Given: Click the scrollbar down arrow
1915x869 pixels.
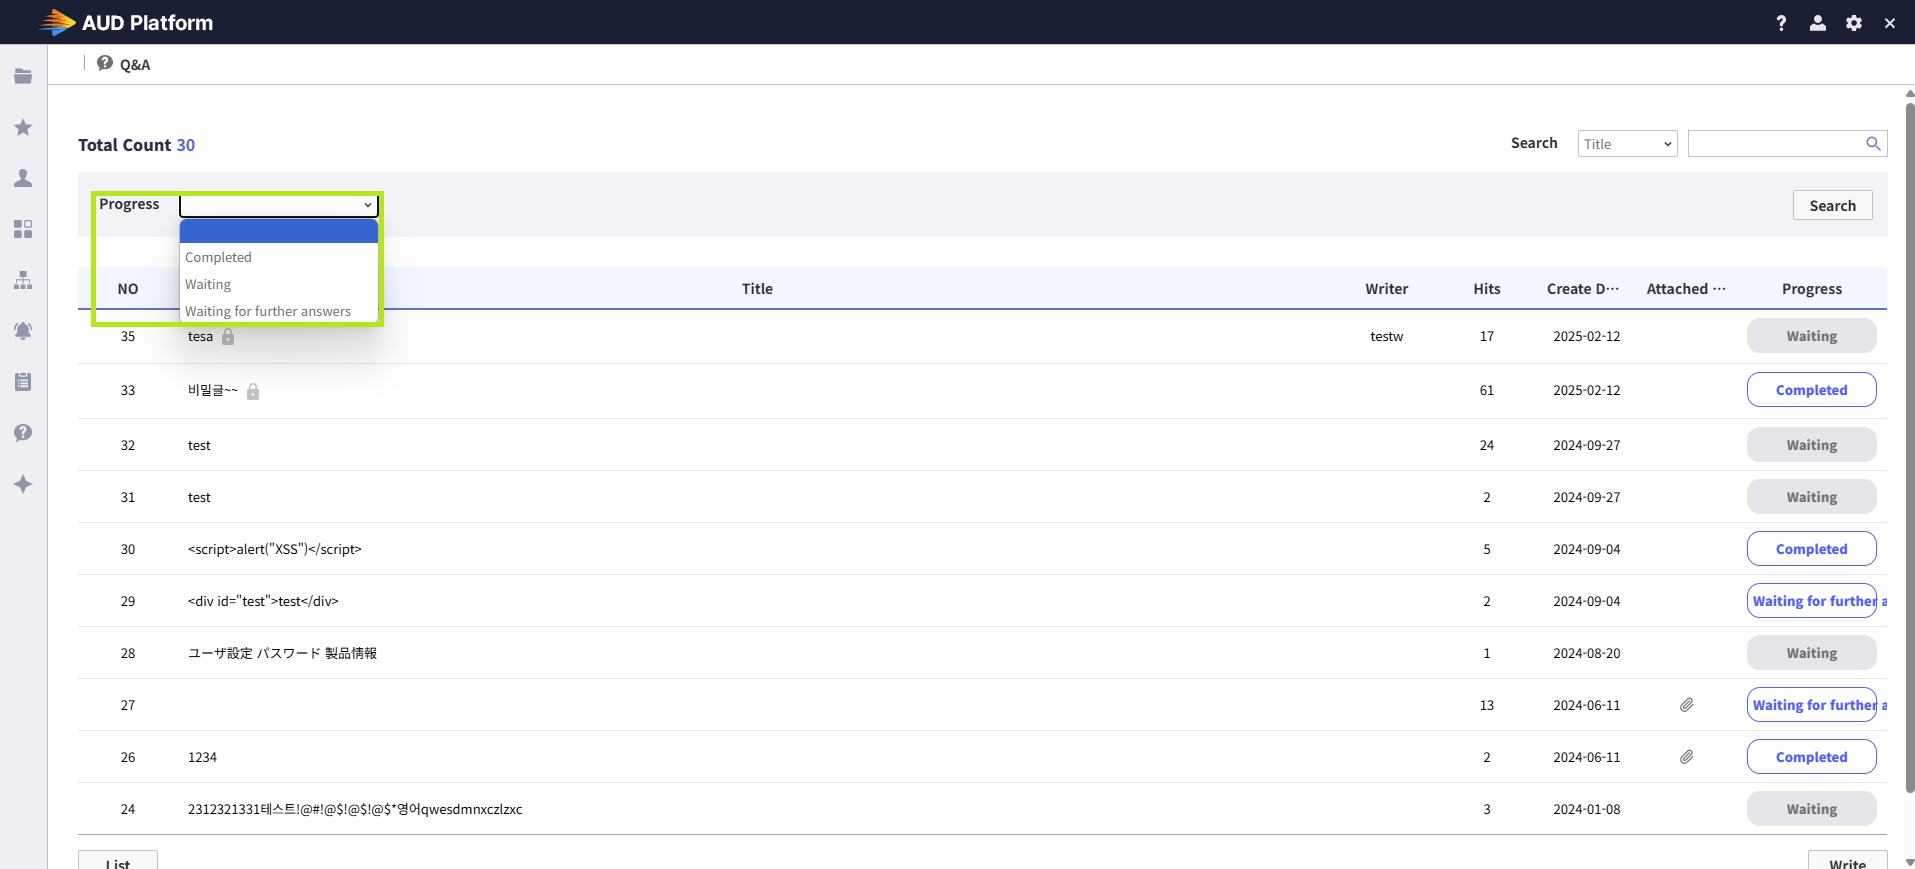Looking at the screenshot, I should coord(1909,862).
